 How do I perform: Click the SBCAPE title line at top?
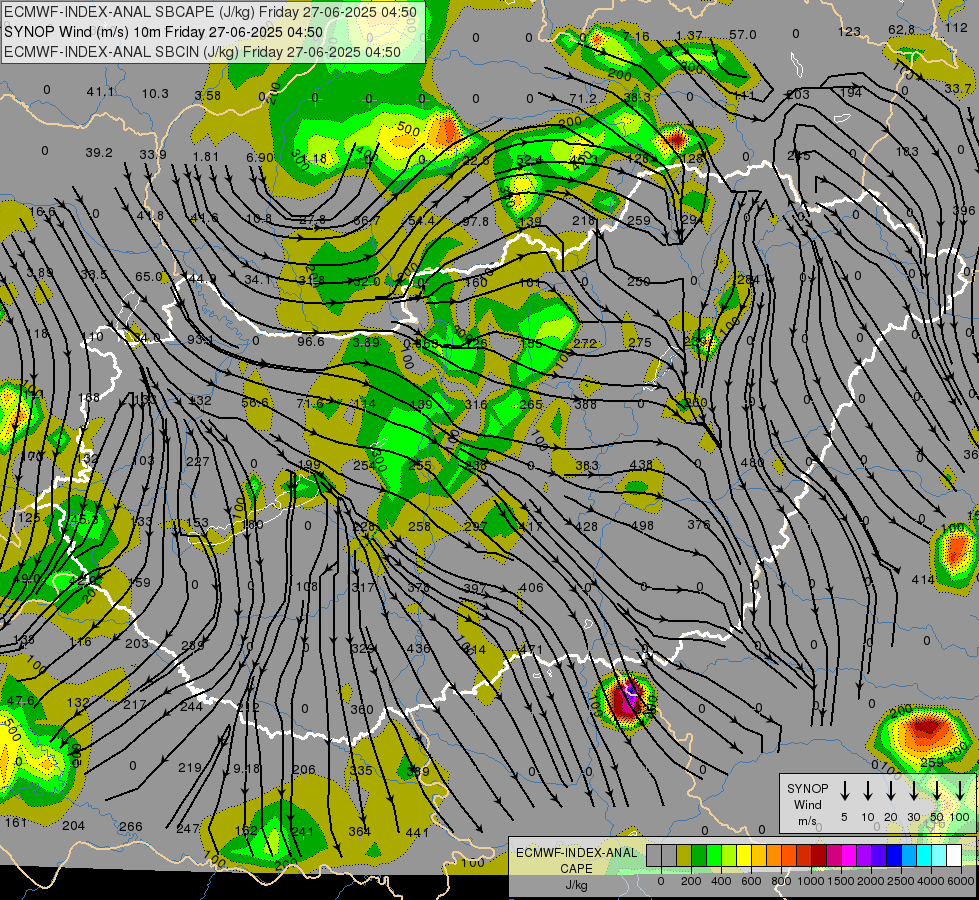(x=210, y=11)
